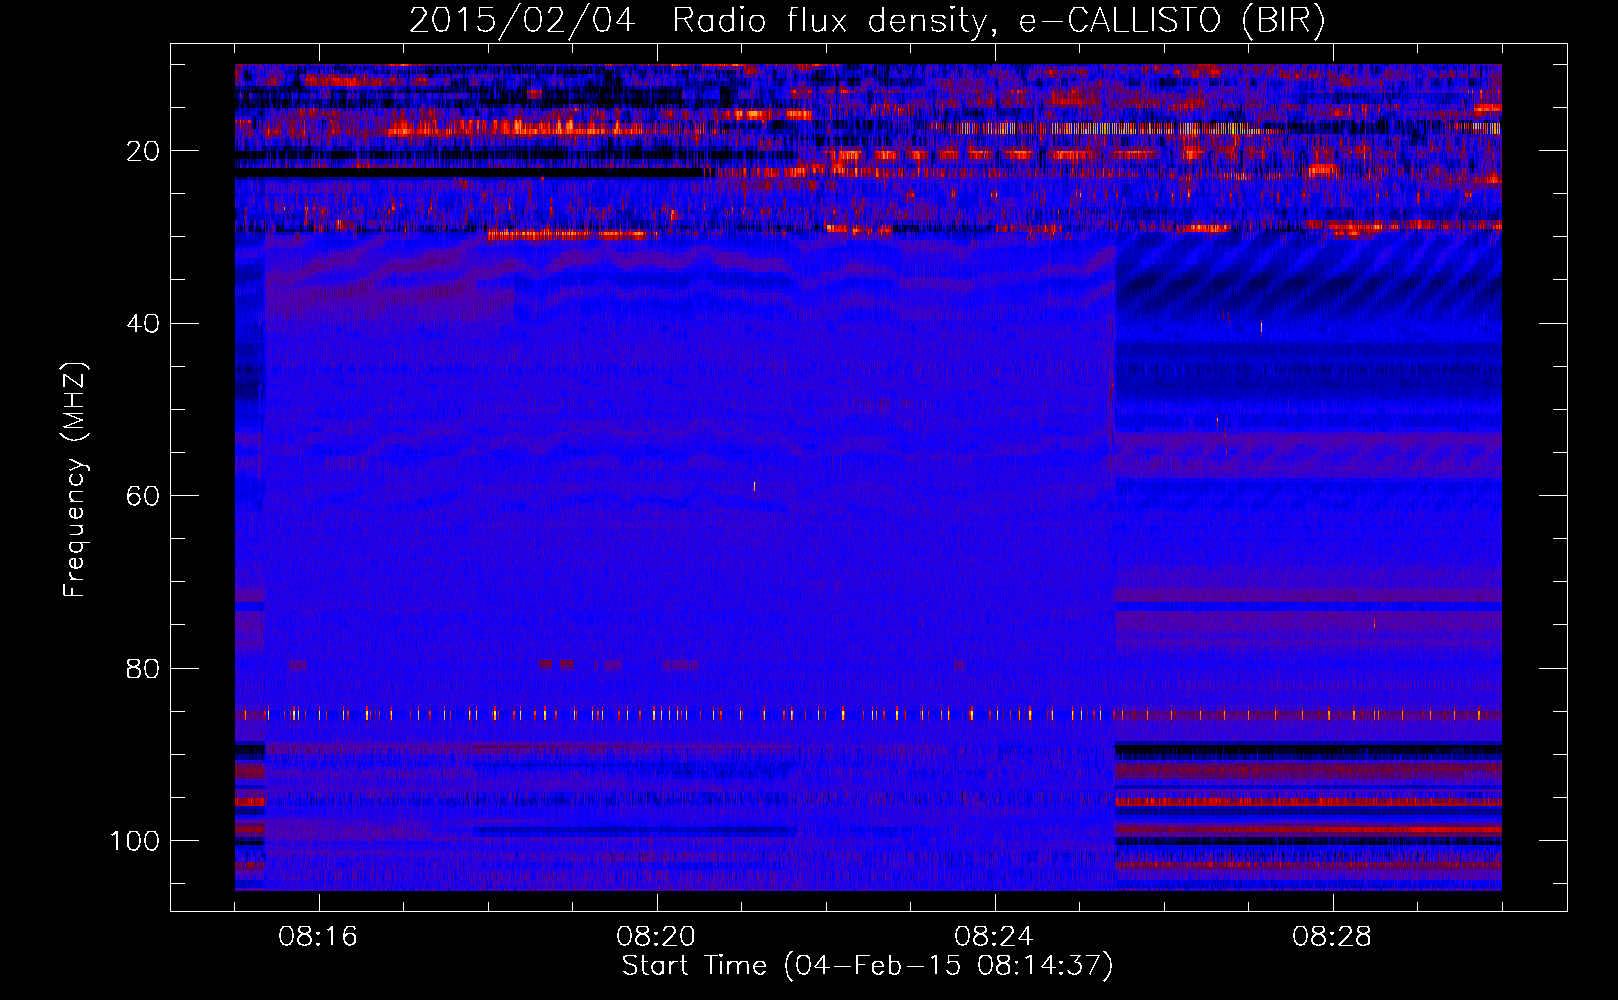
Task: Click the "Start Time (04-Feb-15 08:14:37)" axis label
Action: [867, 966]
